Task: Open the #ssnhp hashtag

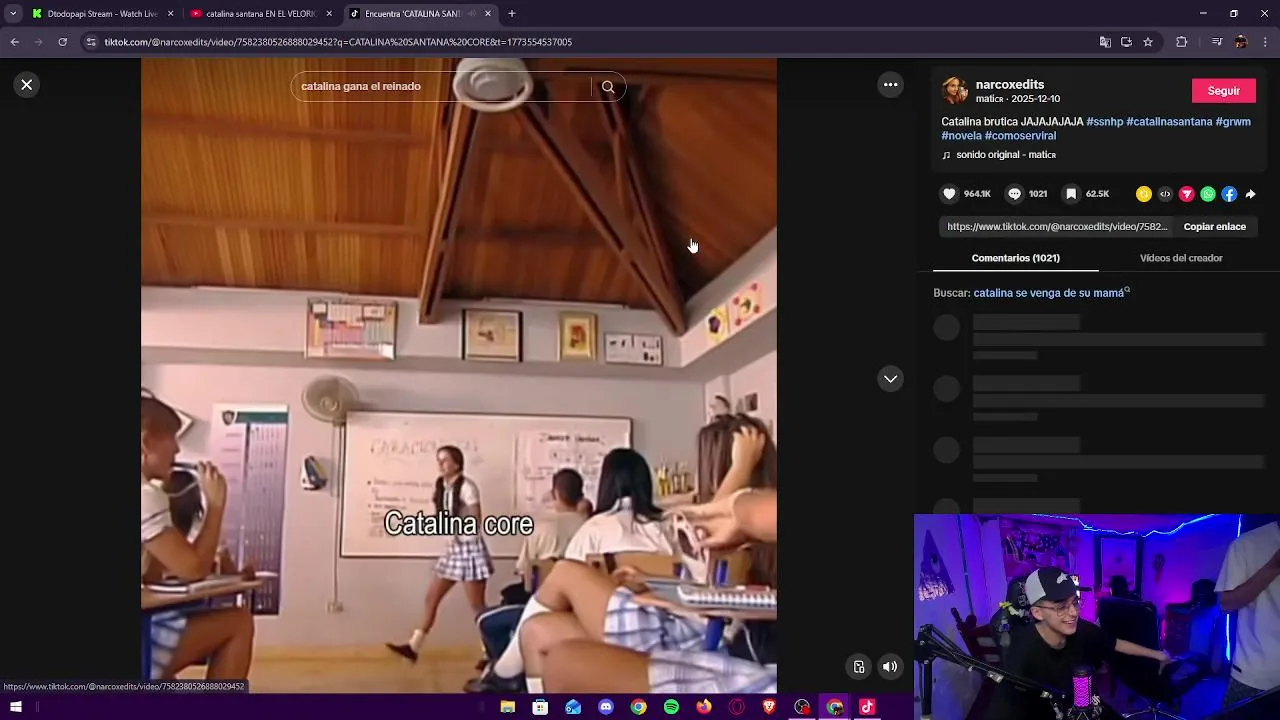Action: click(x=1105, y=122)
